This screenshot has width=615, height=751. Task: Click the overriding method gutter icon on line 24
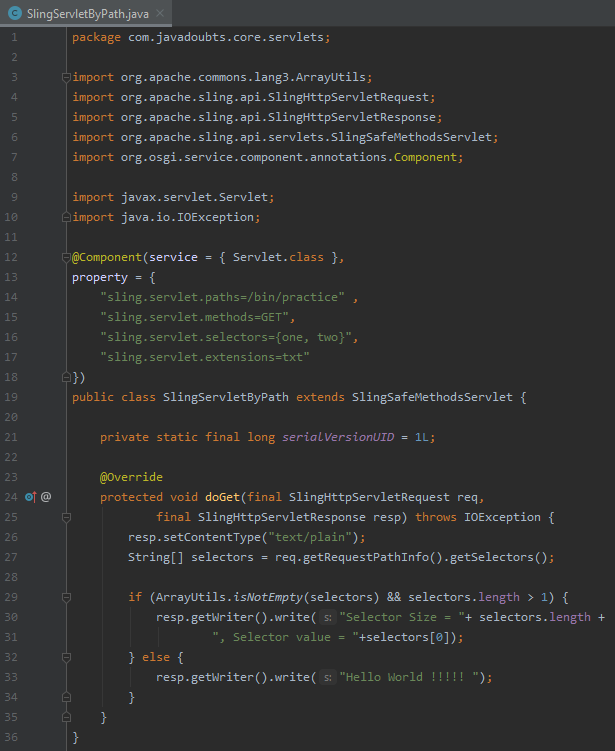(x=31, y=497)
